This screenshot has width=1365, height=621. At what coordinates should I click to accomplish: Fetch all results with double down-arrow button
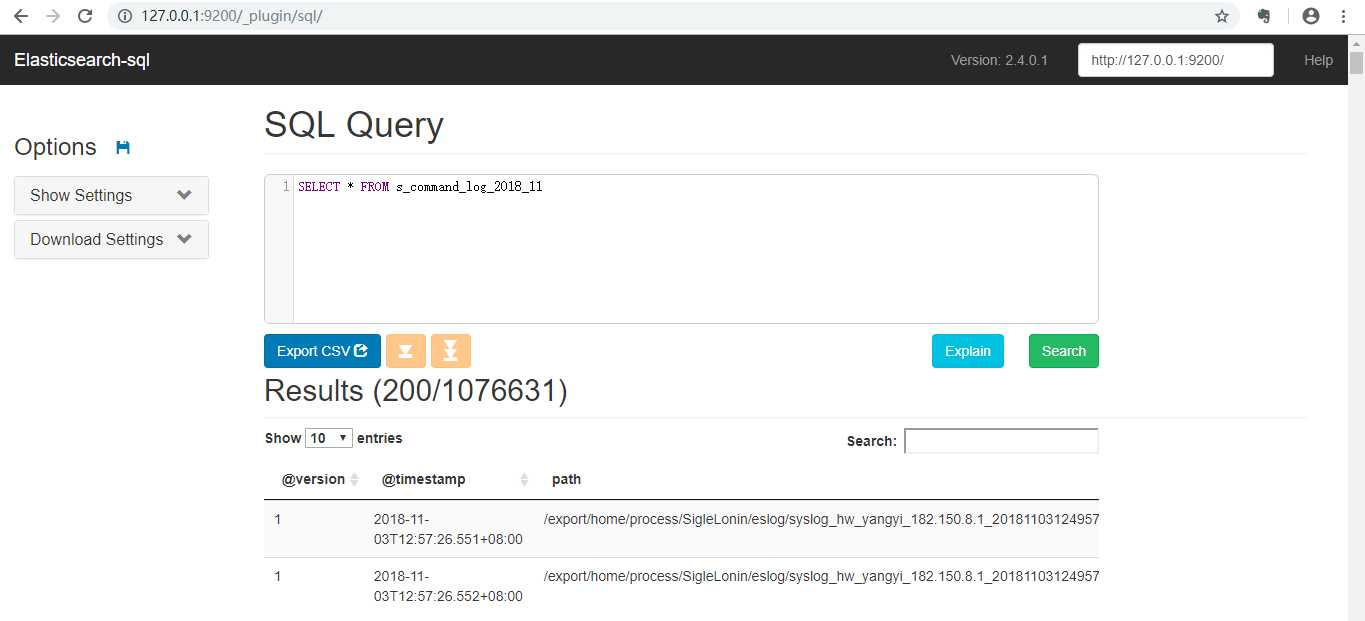pyautogui.click(x=451, y=351)
